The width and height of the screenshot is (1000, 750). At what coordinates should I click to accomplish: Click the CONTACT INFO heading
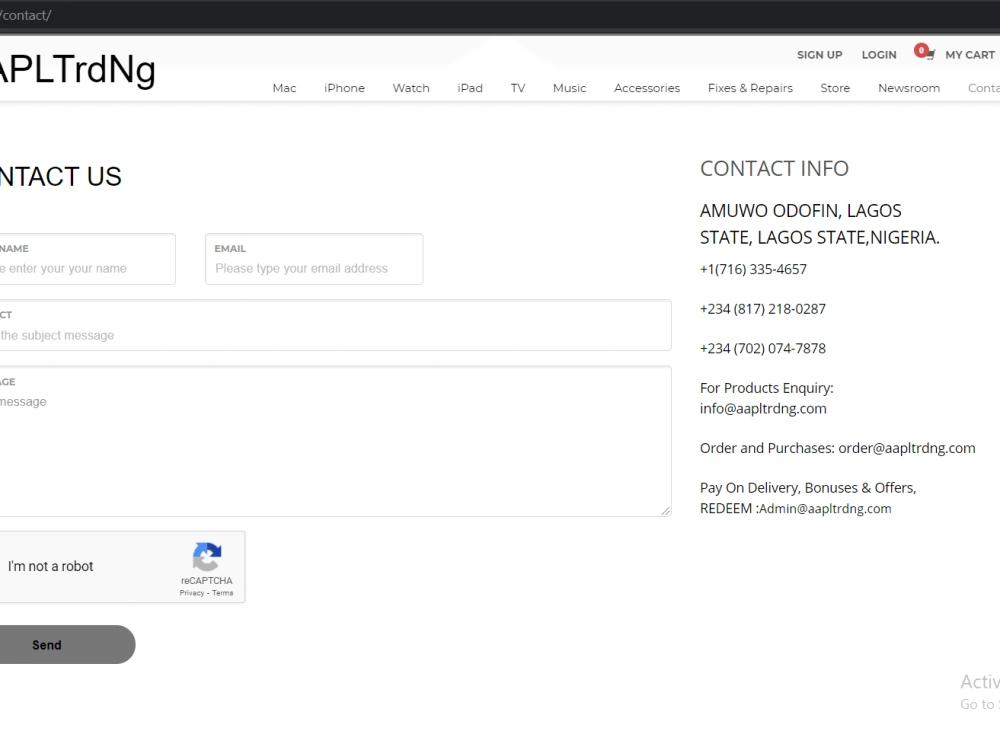(774, 169)
